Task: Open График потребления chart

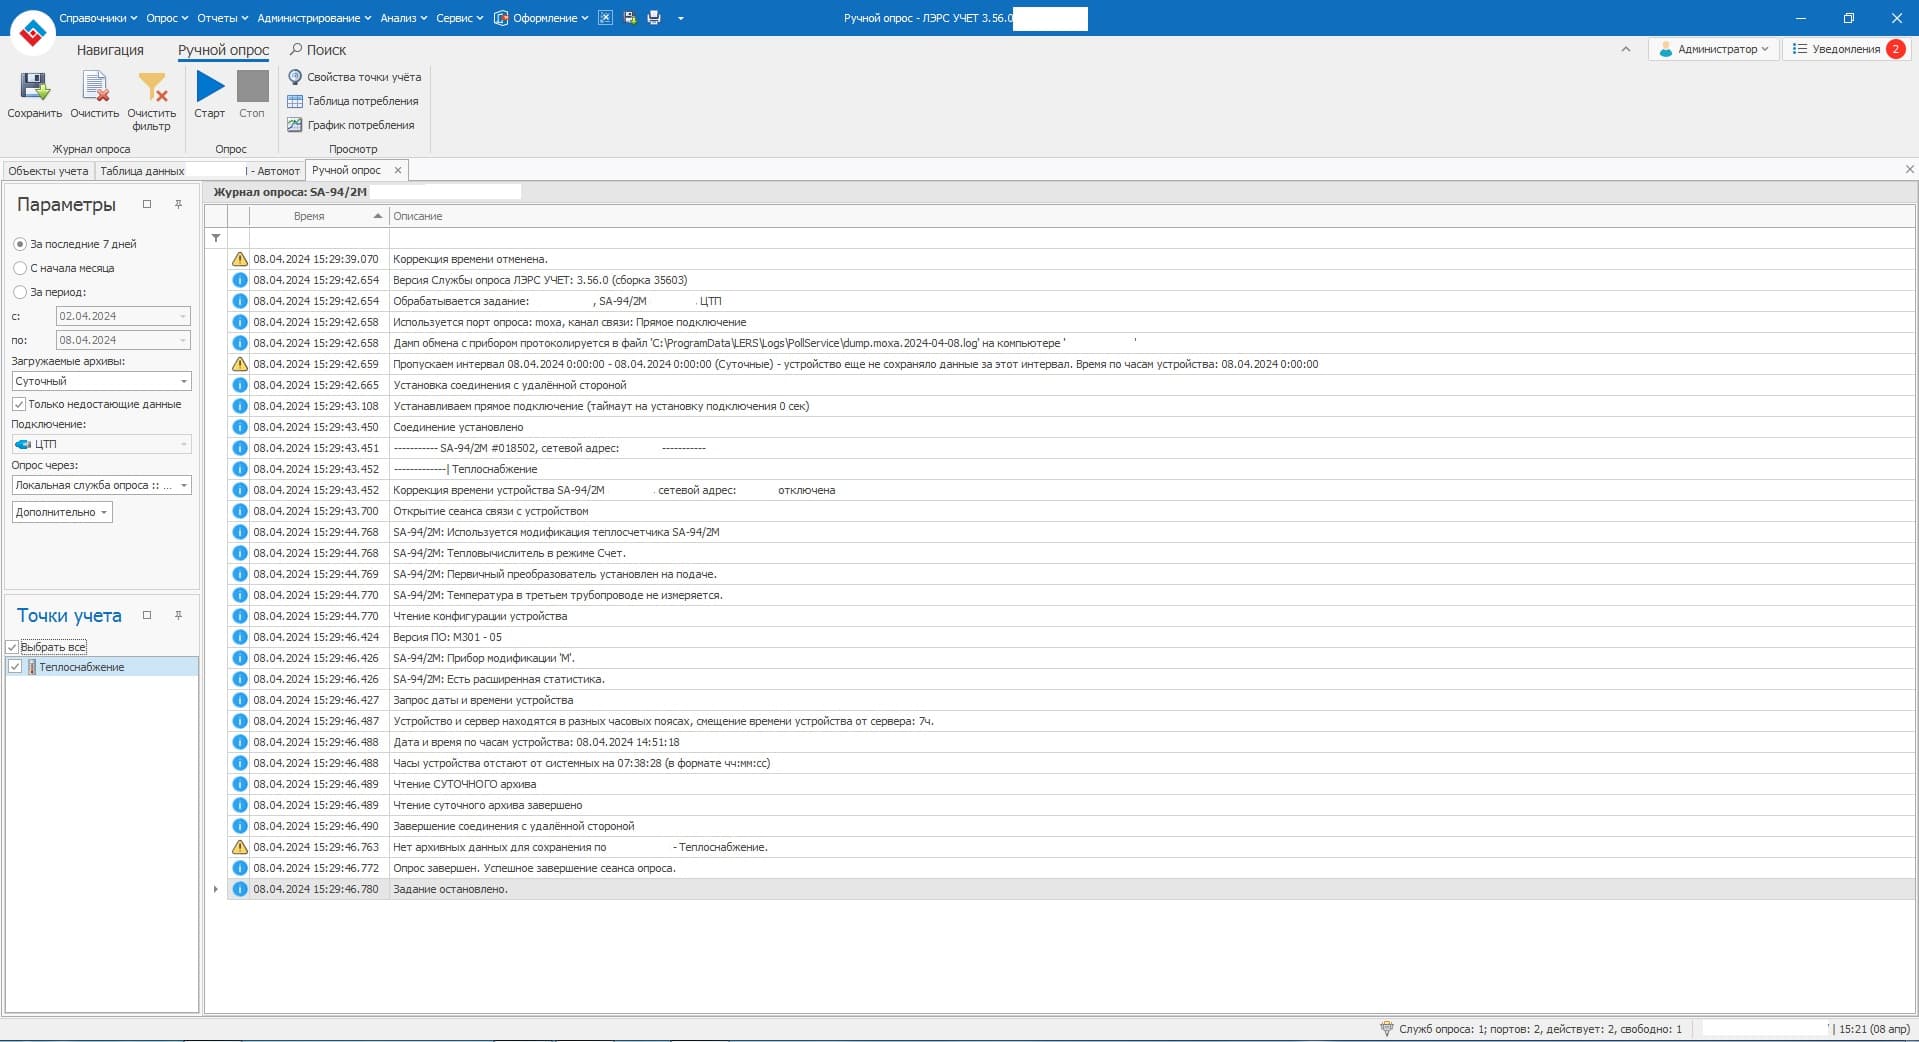Action: coord(351,125)
